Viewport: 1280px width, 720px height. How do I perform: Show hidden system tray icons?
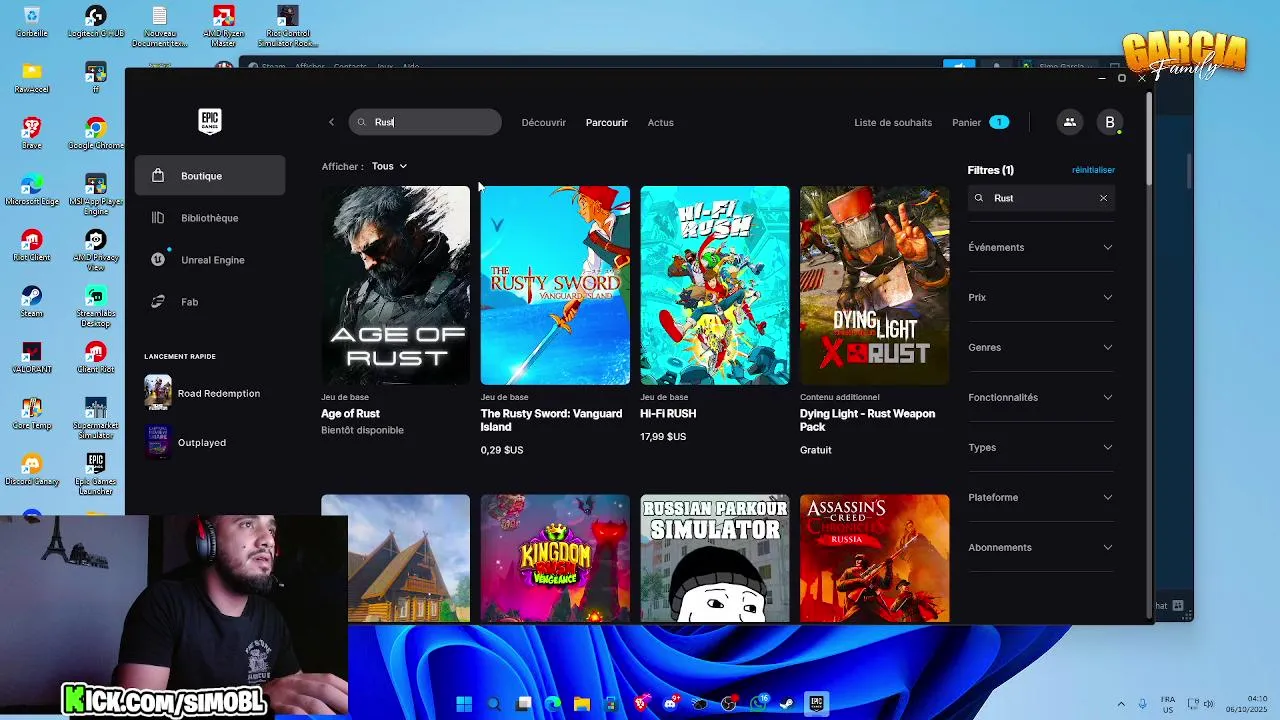1120,703
